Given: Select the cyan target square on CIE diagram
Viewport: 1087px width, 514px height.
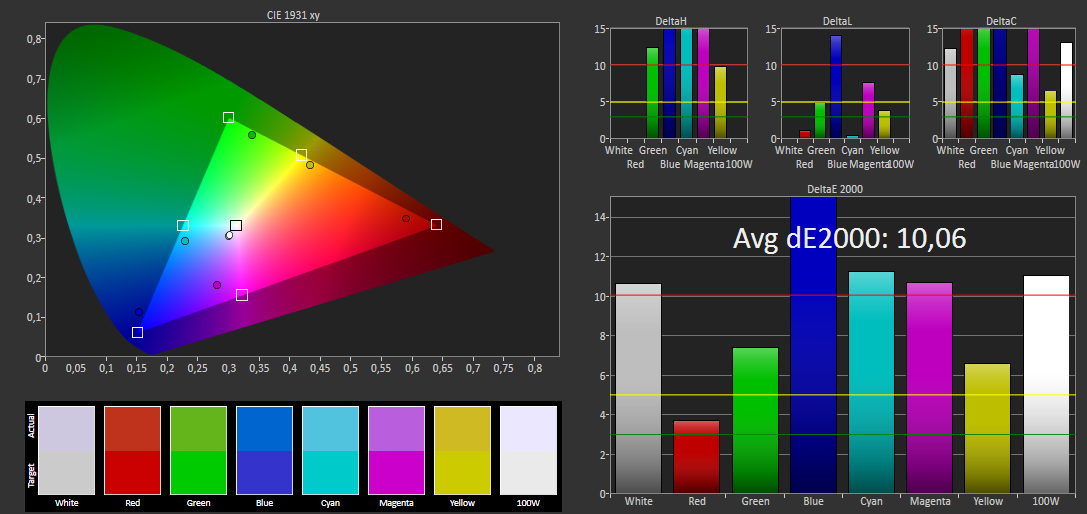Looking at the screenshot, I should pos(183,225).
